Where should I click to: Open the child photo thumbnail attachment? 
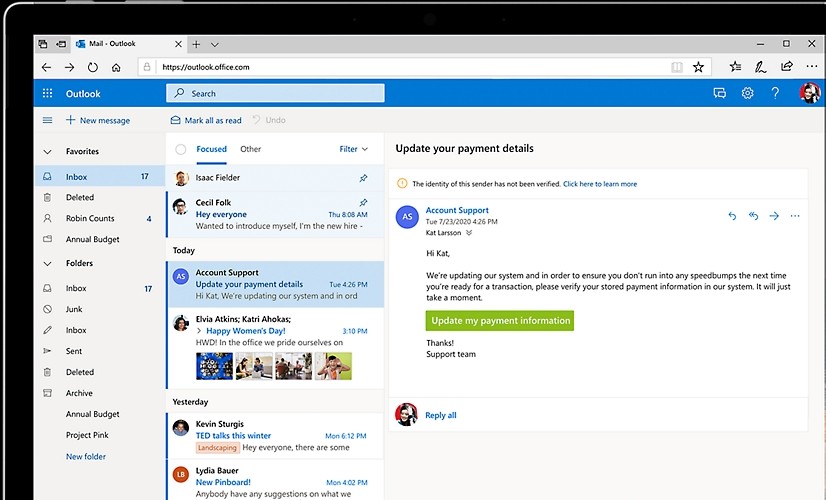coord(333,366)
